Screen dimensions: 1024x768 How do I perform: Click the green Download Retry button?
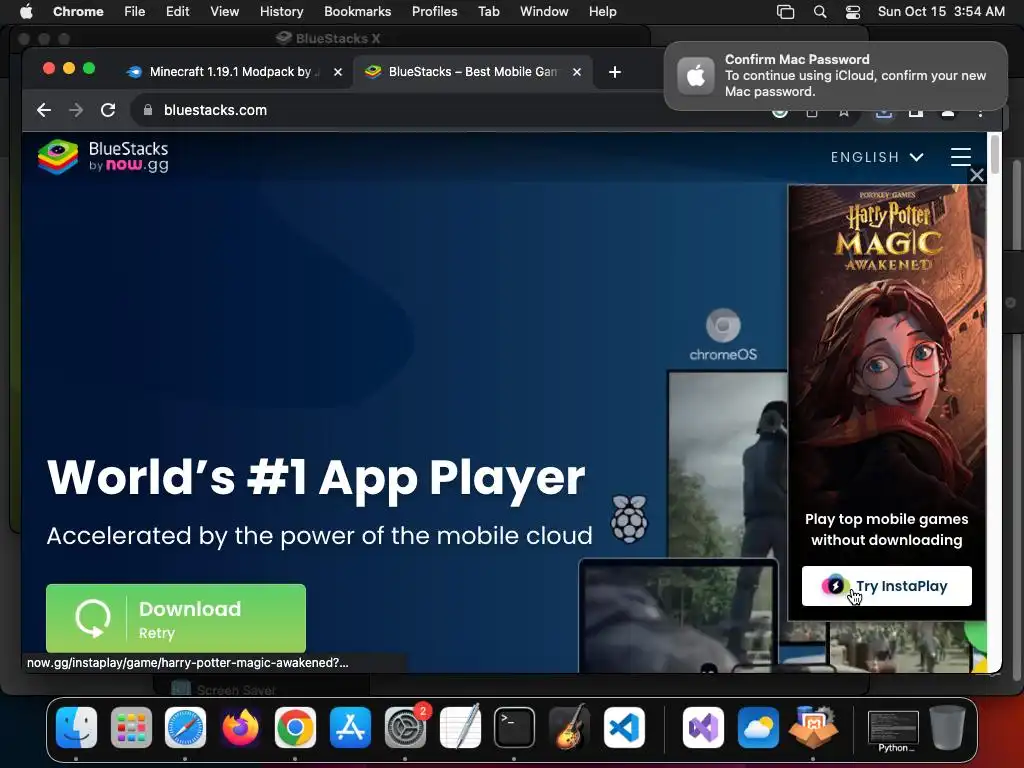[x=176, y=618]
